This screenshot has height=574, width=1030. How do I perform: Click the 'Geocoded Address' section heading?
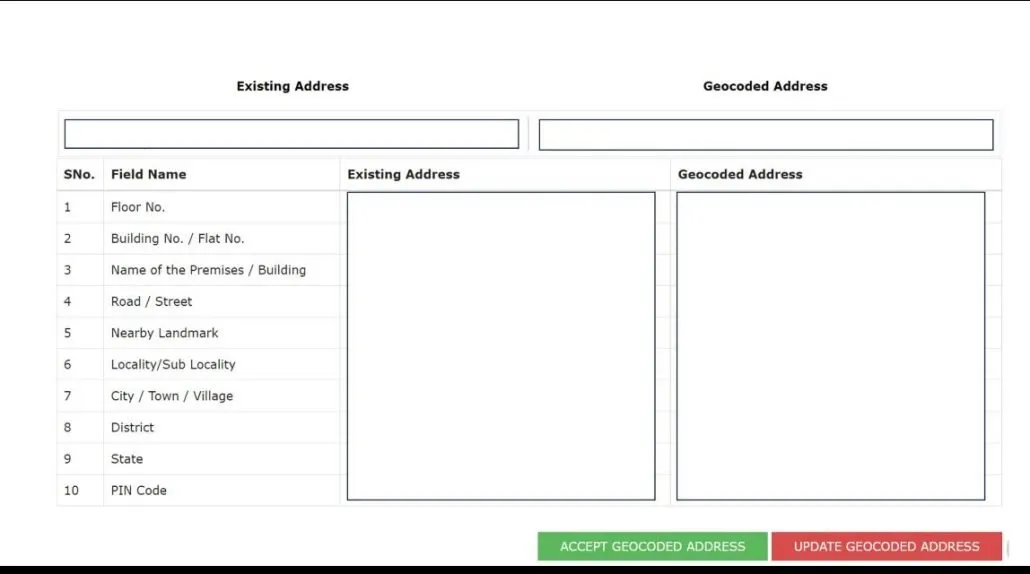[765, 86]
